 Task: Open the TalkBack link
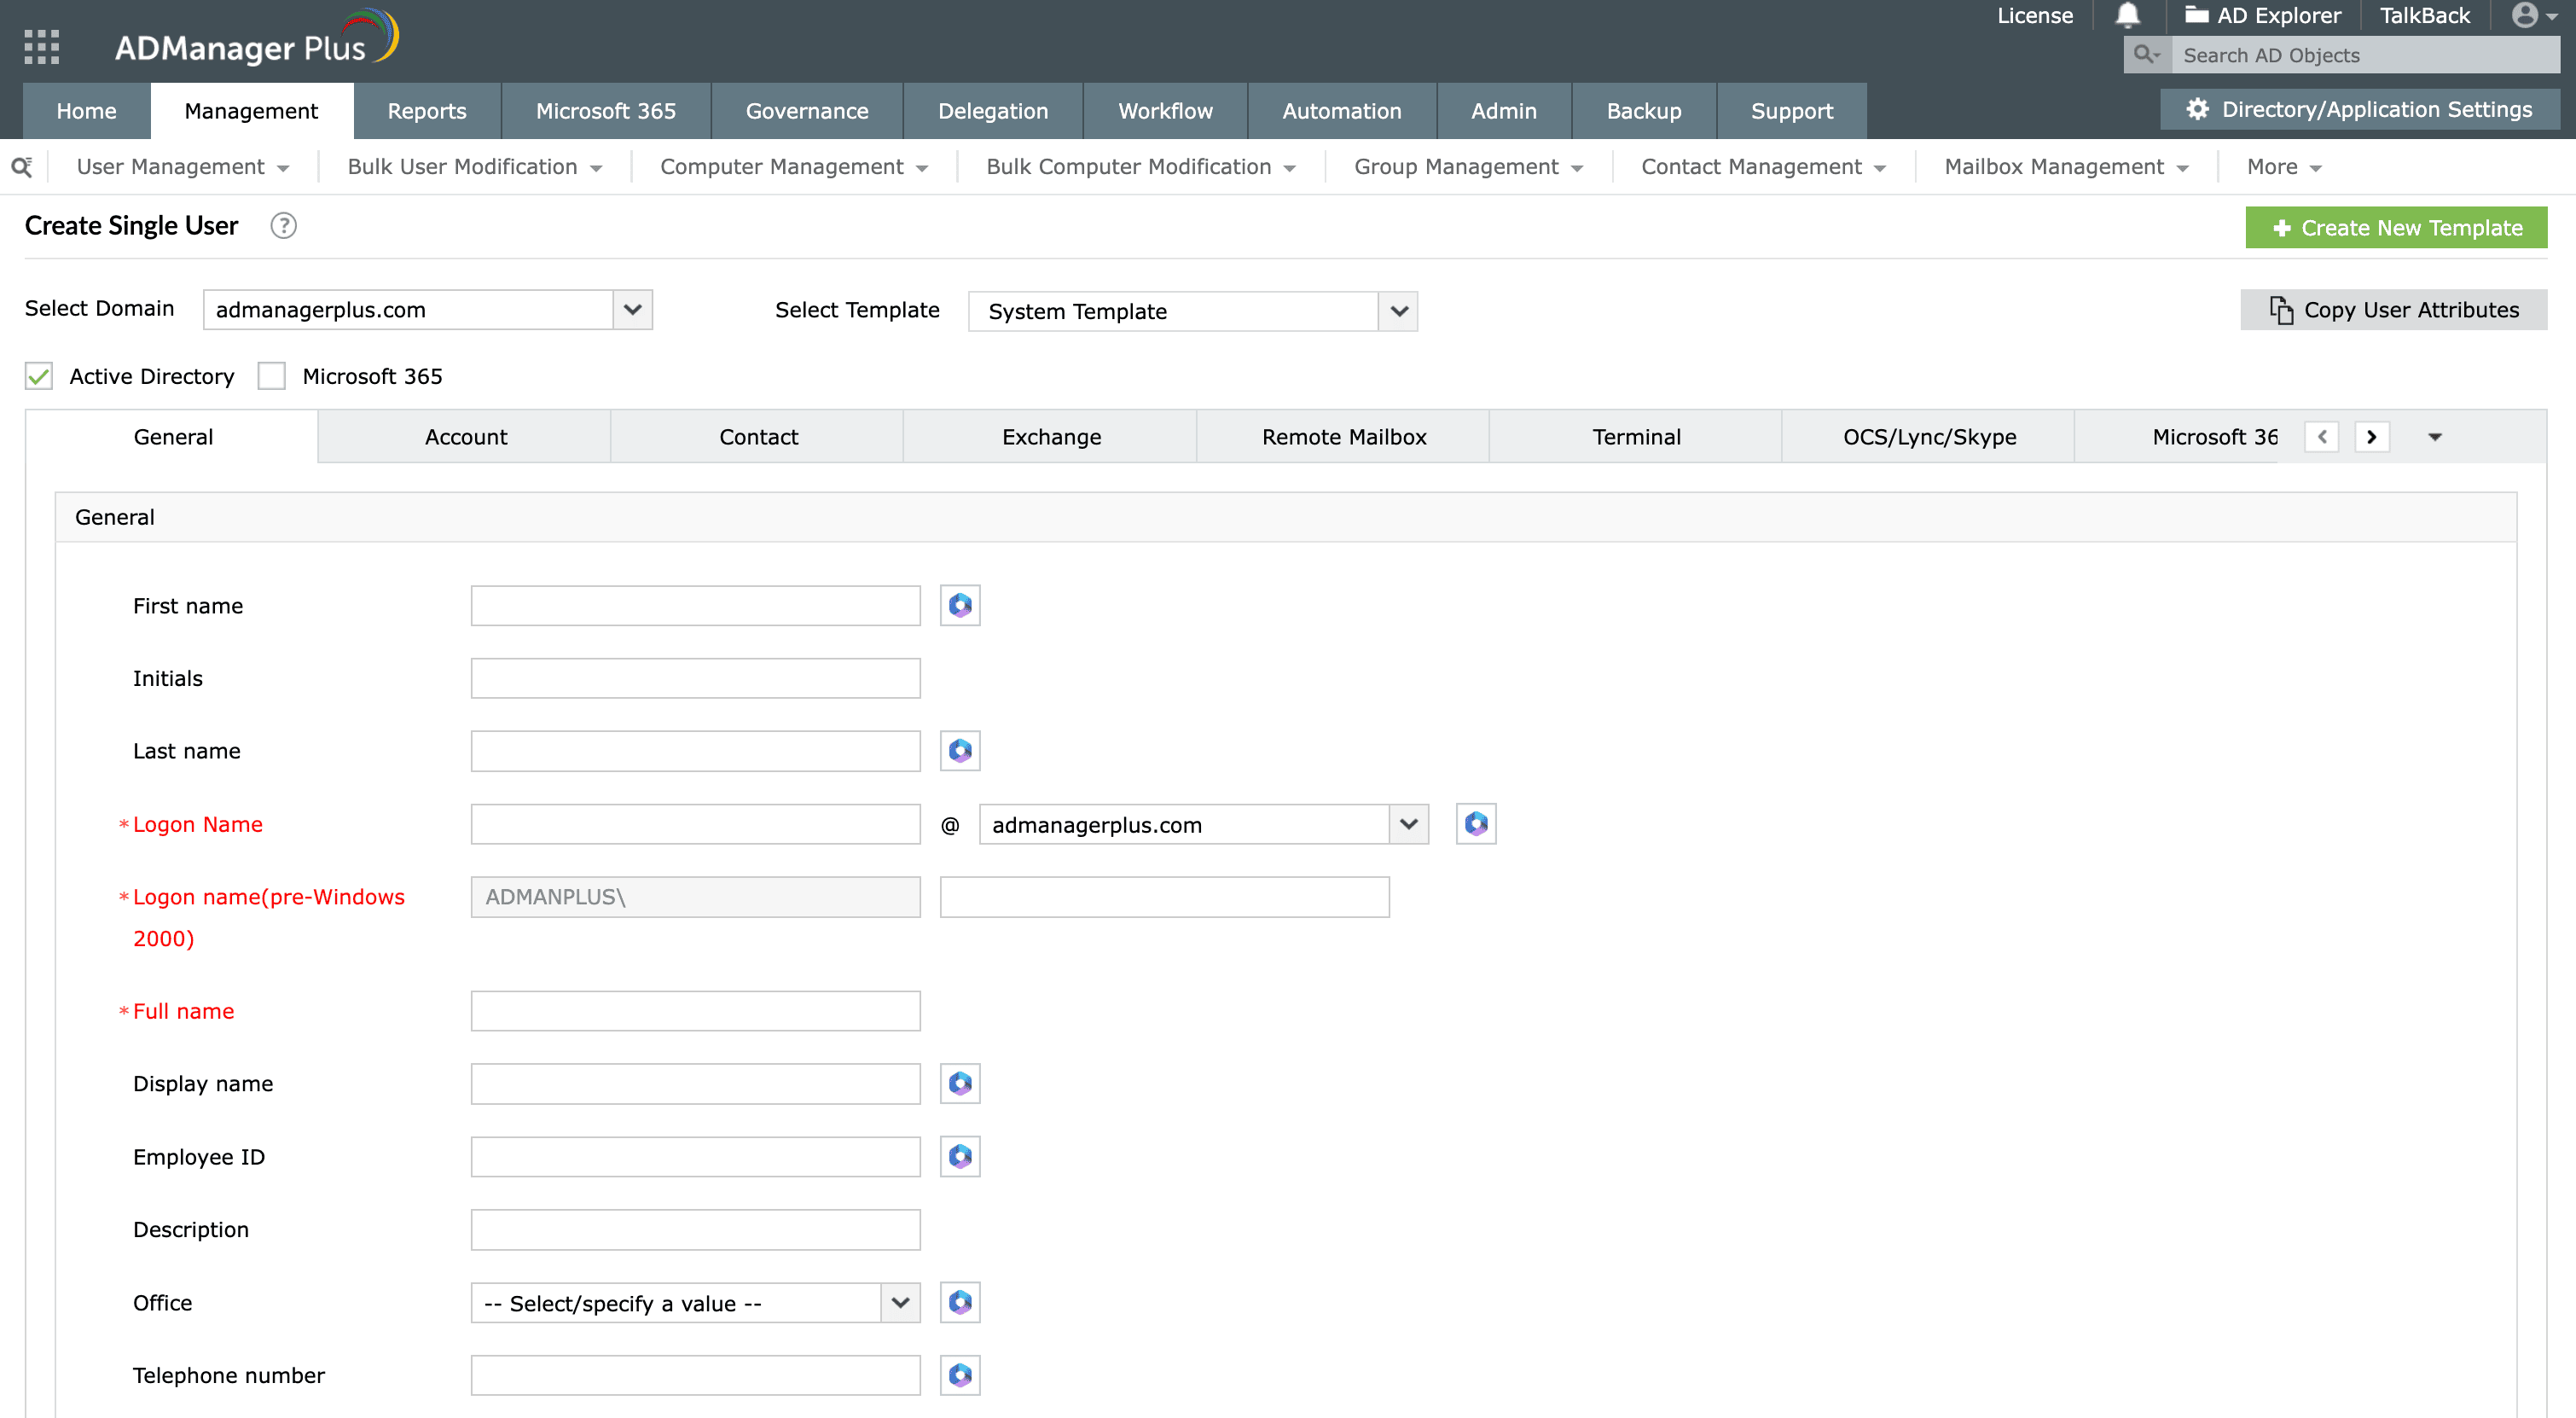coord(2425,15)
